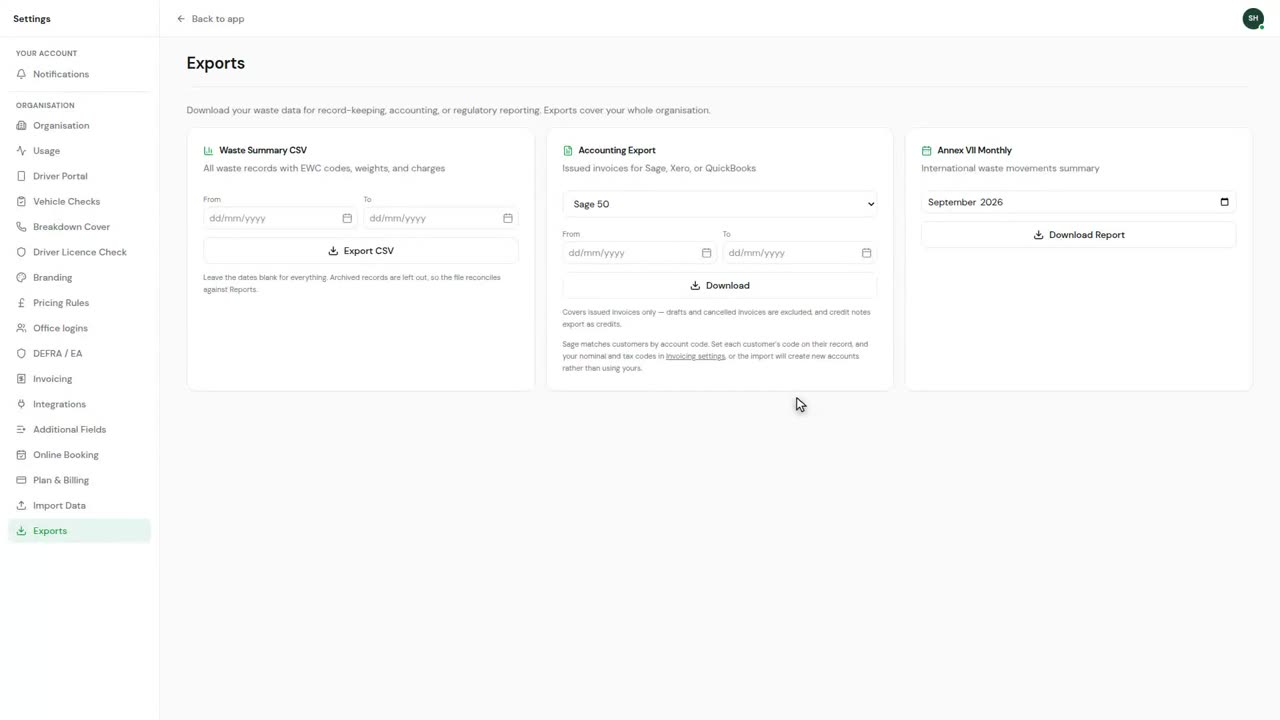The width and height of the screenshot is (1280, 720).
Task: Click the Online Booking calendar icon
Action: click(x=21, y=455)
